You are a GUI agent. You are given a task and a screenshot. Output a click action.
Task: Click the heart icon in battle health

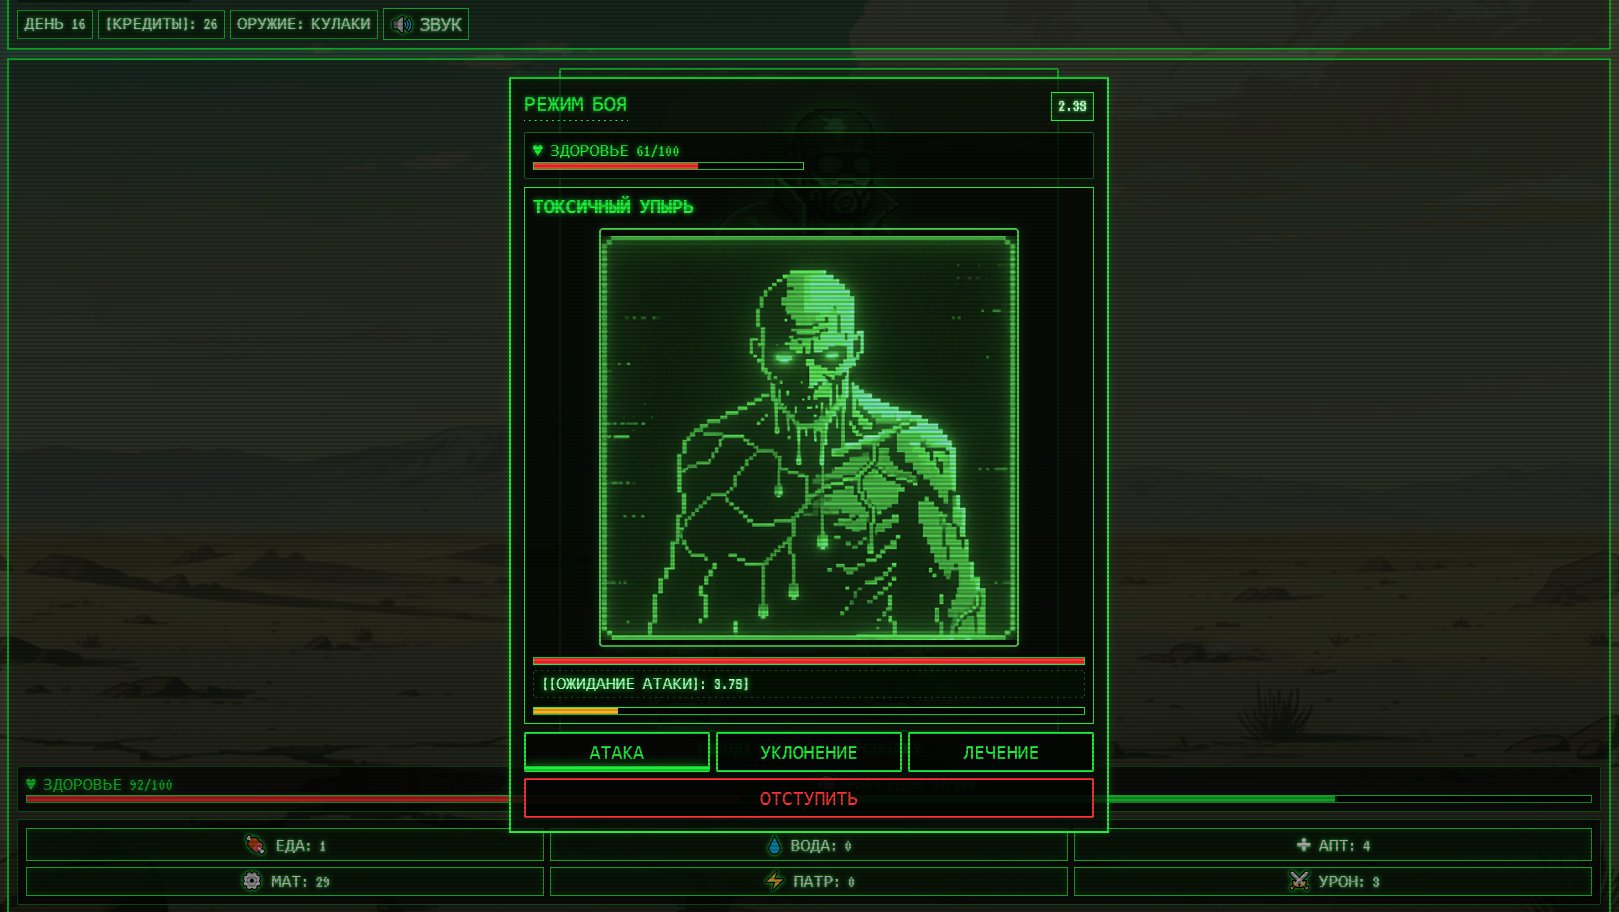coord(538,150)
